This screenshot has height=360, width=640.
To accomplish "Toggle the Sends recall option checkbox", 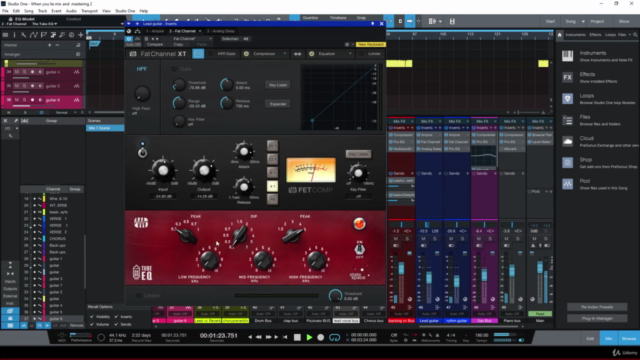I will coord(116,324).
